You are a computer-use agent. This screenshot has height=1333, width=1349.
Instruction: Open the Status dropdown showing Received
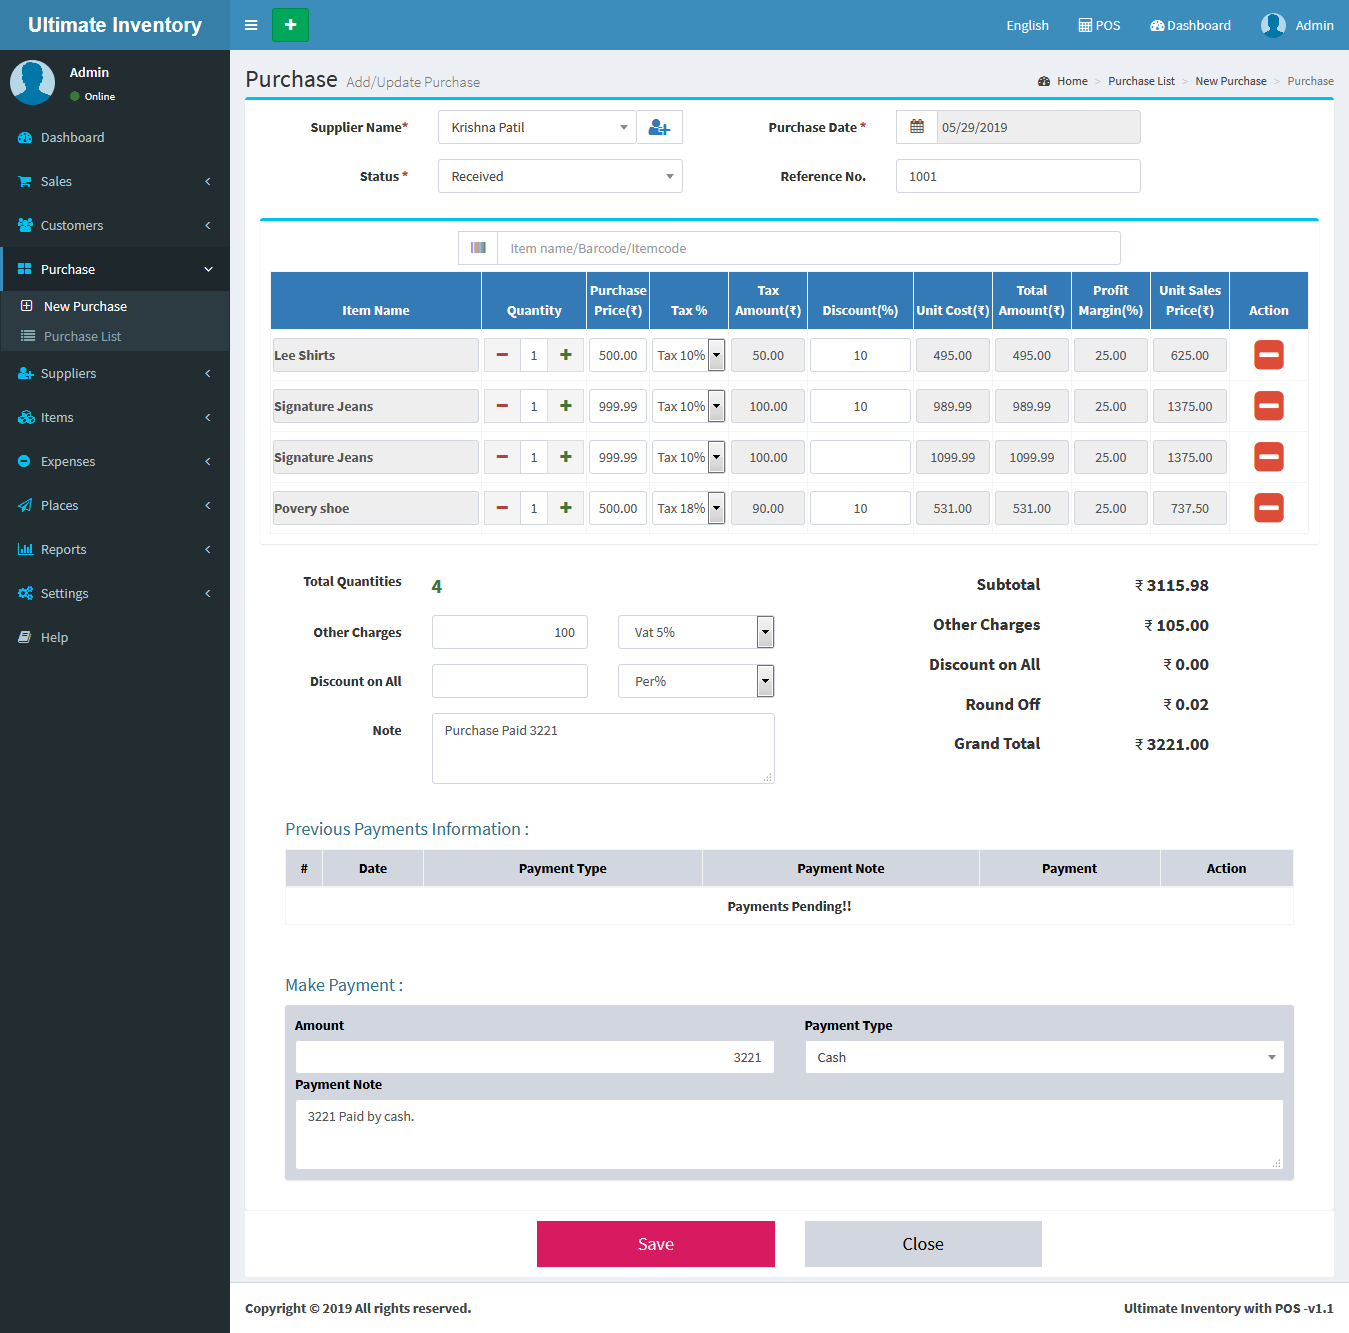[x=560, y=176]
